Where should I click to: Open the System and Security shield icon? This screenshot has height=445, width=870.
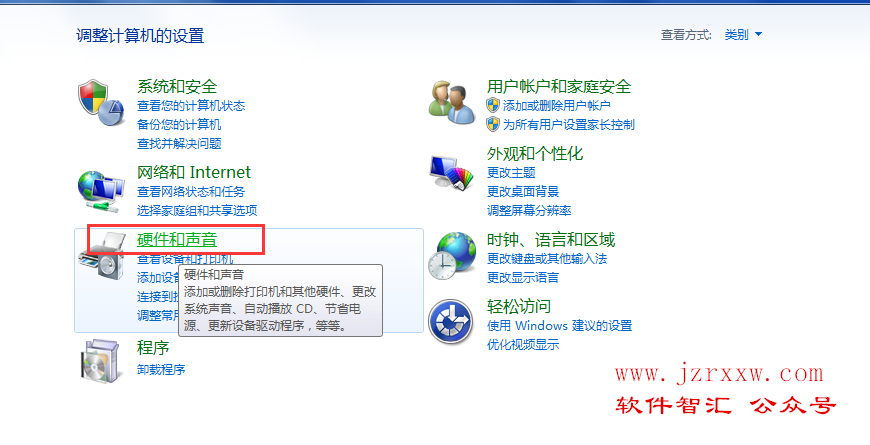coord(100,102)
